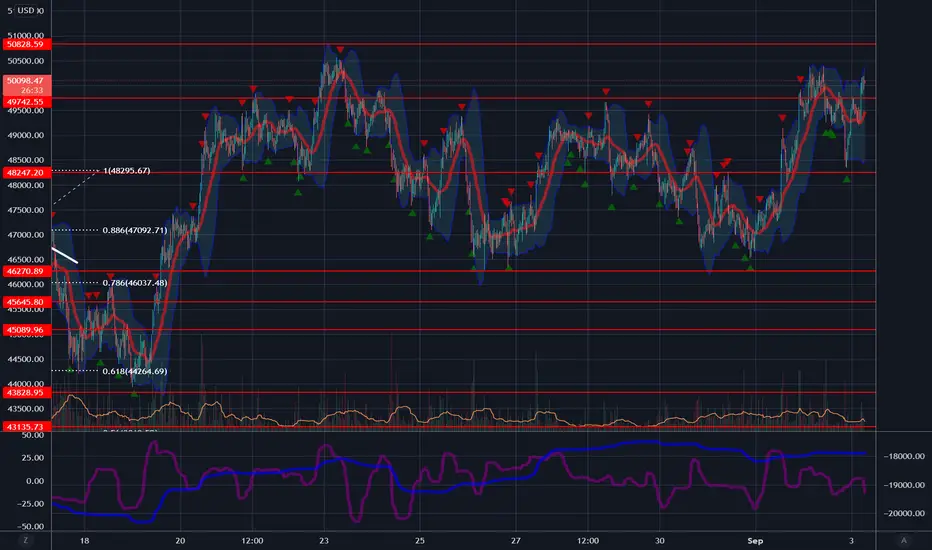Click the 50828.59 price line label
932x550 pixels.
click(27, 44)
